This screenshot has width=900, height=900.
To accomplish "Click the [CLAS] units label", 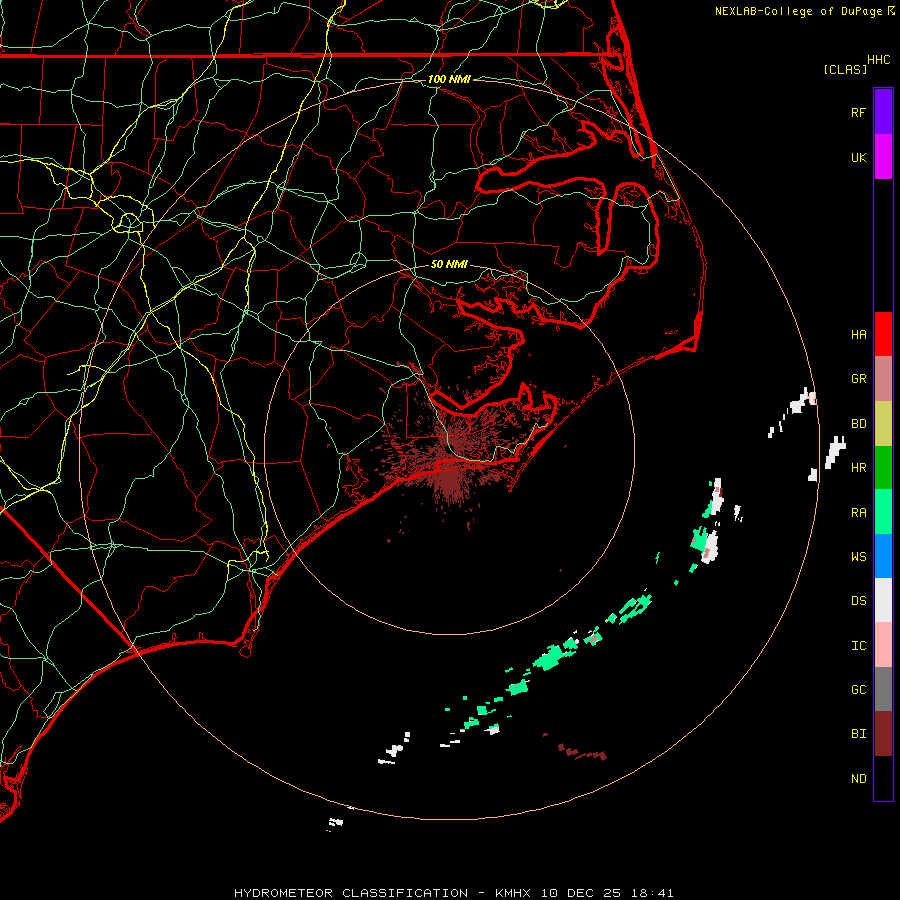I will (845, 69).
